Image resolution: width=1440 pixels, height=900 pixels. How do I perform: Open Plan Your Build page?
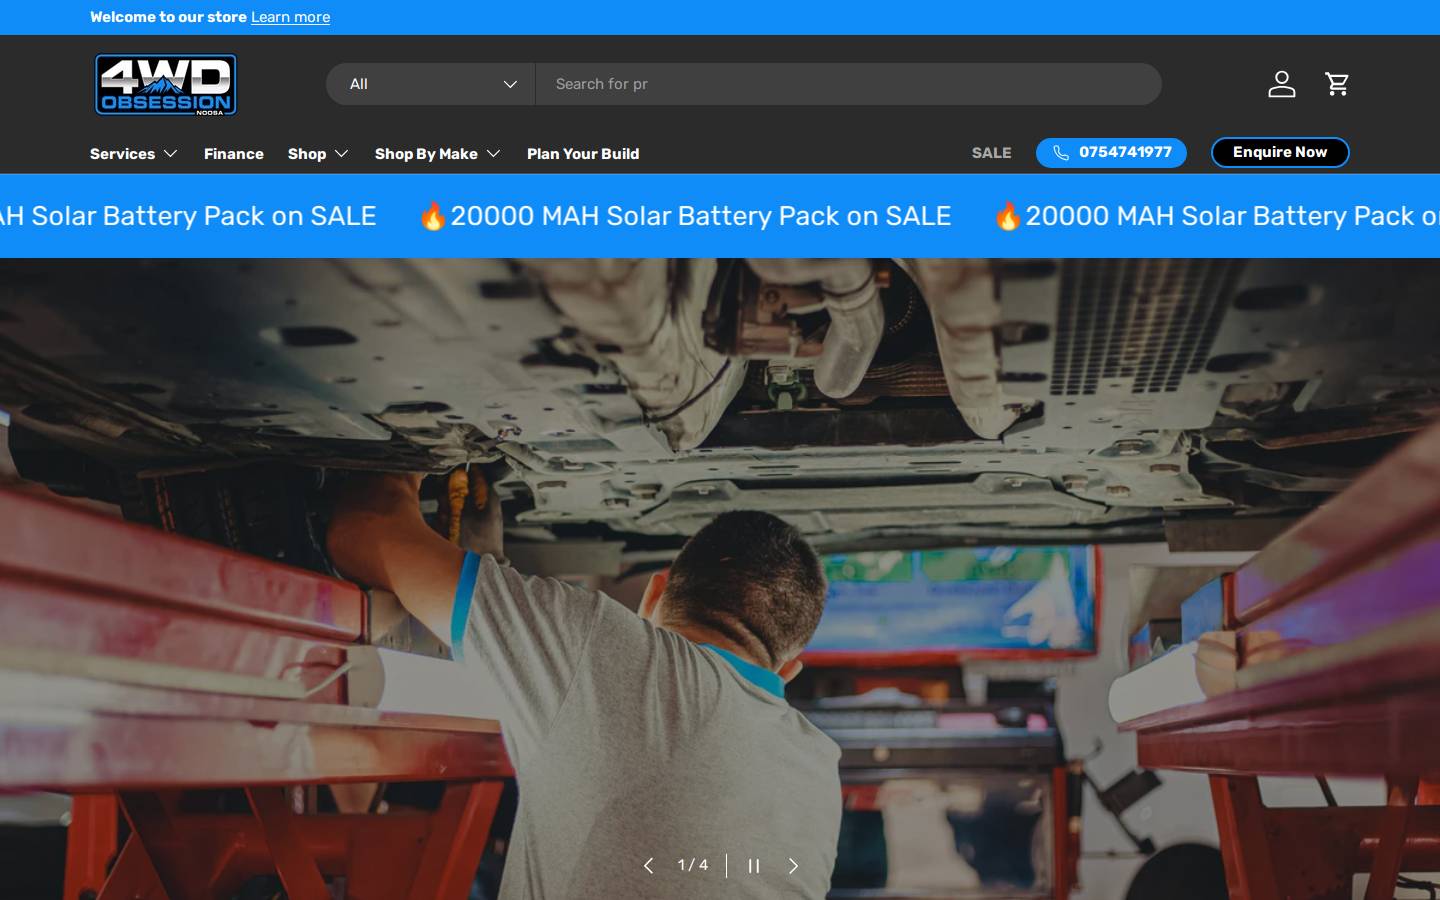click(x=583, y=154)
